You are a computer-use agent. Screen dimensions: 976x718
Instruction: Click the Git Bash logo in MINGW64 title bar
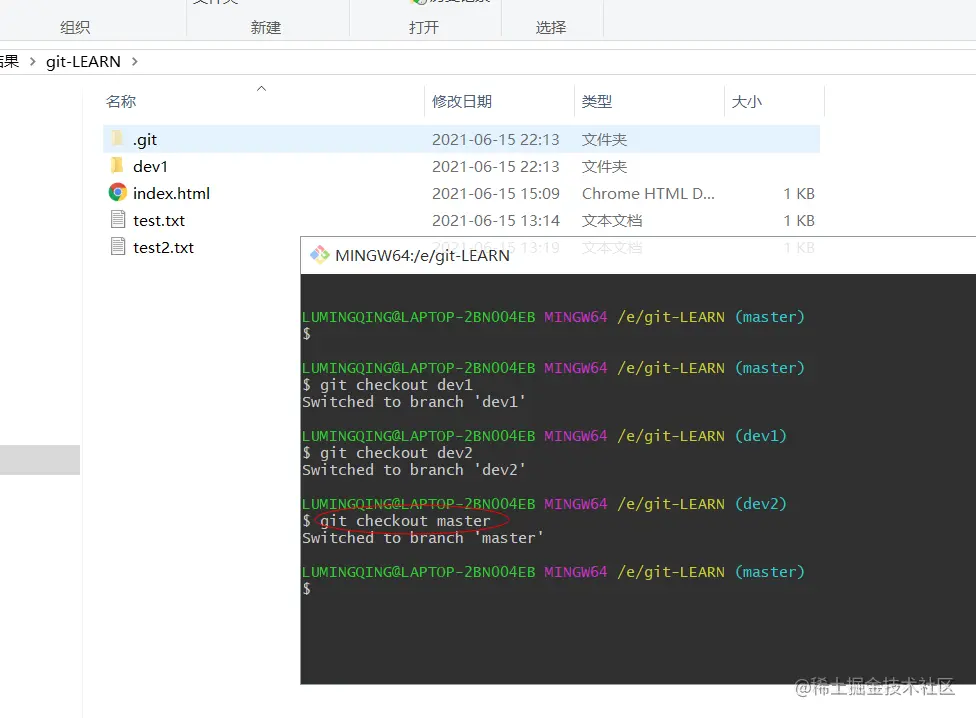coord(320,255)
